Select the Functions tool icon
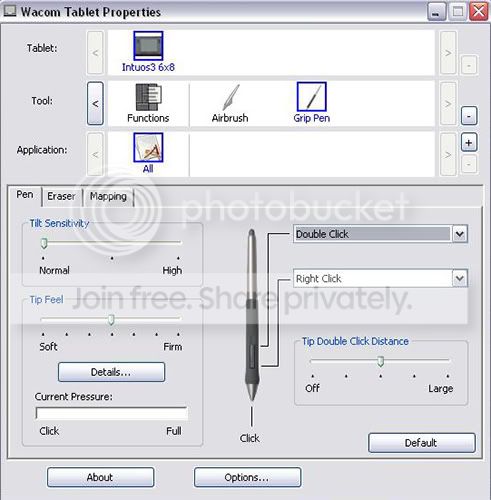This screenshot has height=500, width=491. [x=148, y=97]
